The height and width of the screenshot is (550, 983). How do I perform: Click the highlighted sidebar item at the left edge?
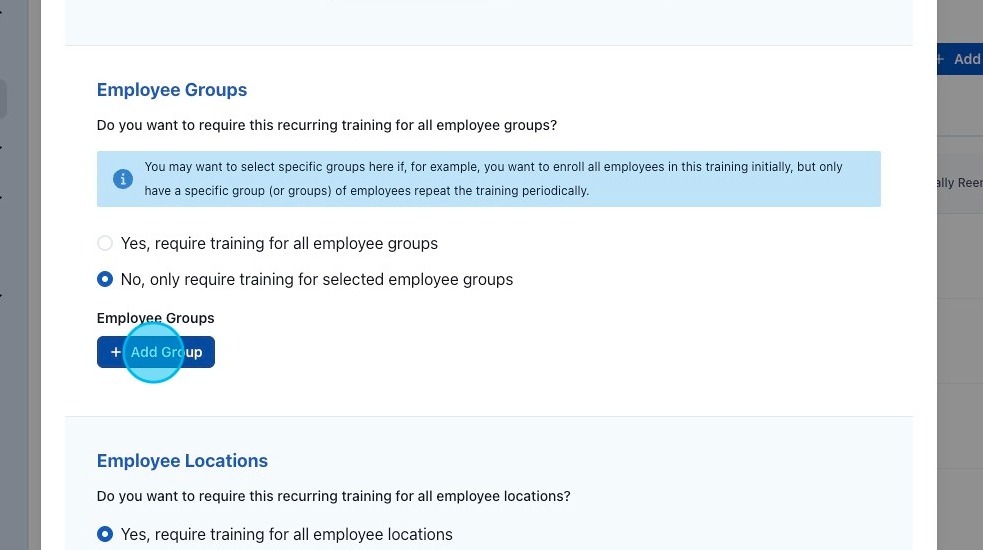point(3,100)
